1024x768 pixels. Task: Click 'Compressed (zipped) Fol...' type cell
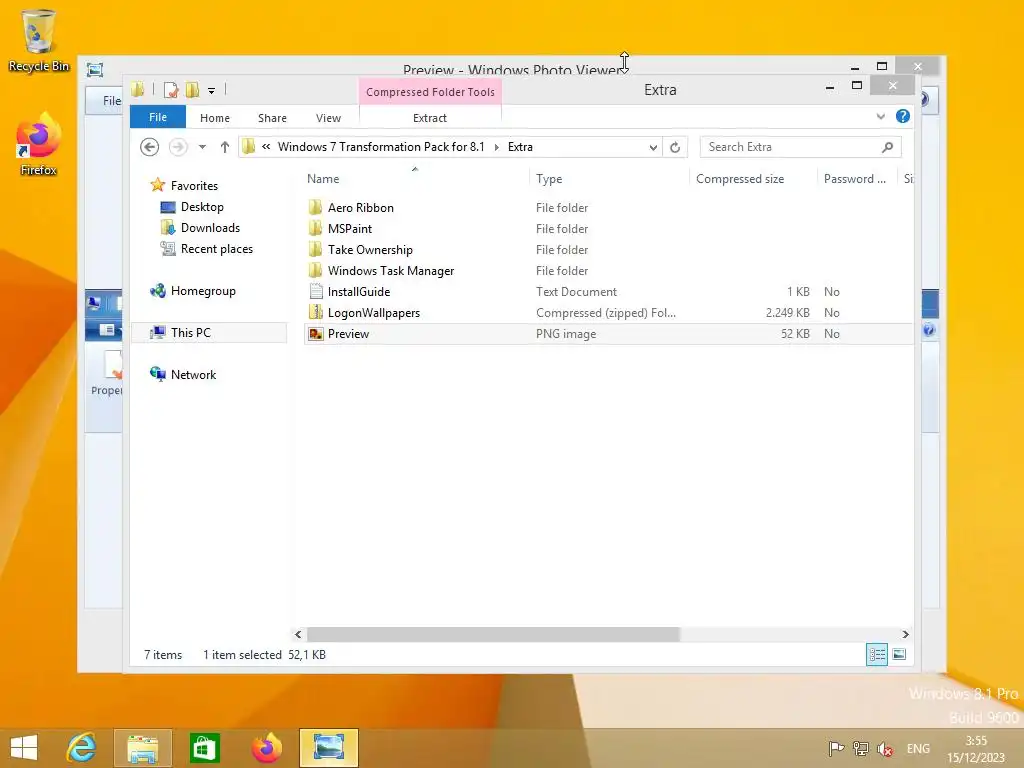point(605,313)
